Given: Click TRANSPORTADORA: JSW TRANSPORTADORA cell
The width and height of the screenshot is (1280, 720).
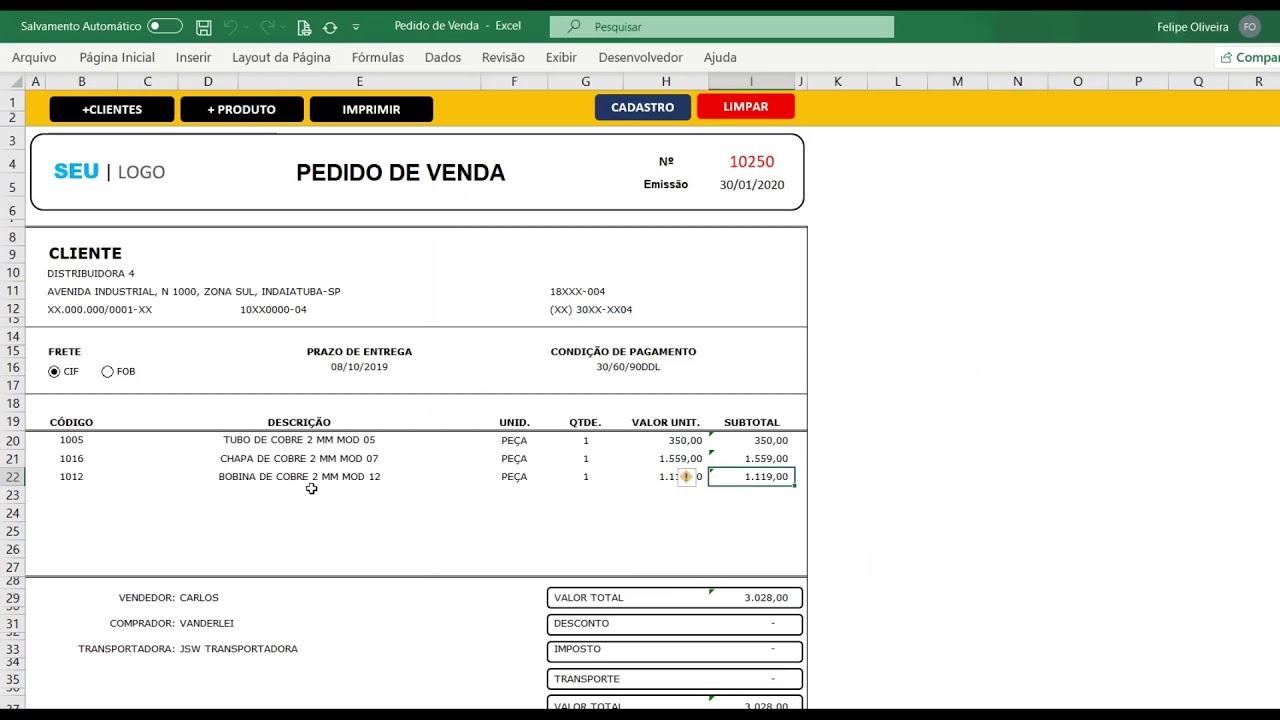Looking at the screenshot, I should point(188,649).
